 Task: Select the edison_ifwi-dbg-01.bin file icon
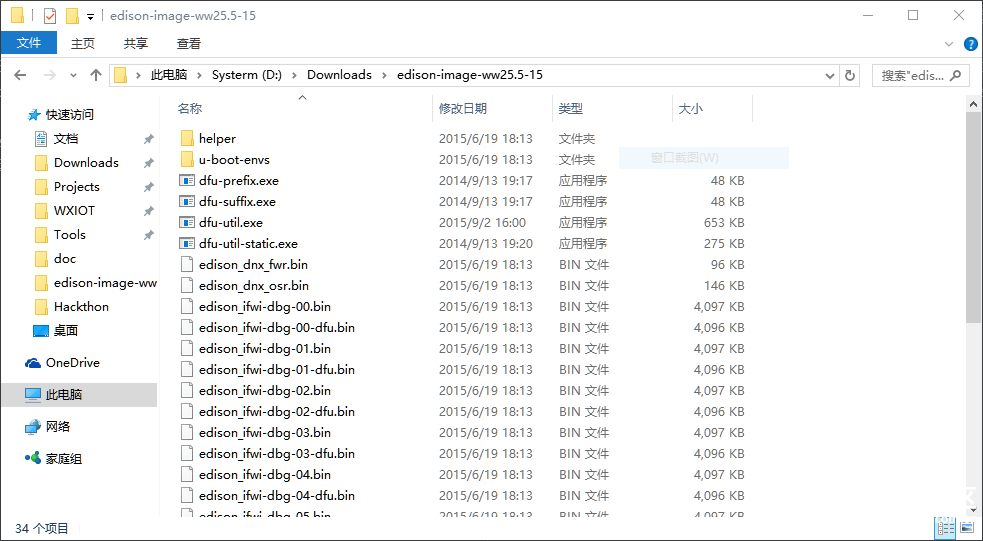(187, 349)
